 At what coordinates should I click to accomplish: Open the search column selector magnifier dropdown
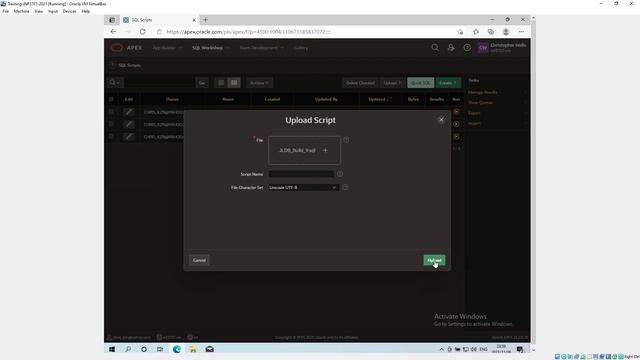coord(115,83)
